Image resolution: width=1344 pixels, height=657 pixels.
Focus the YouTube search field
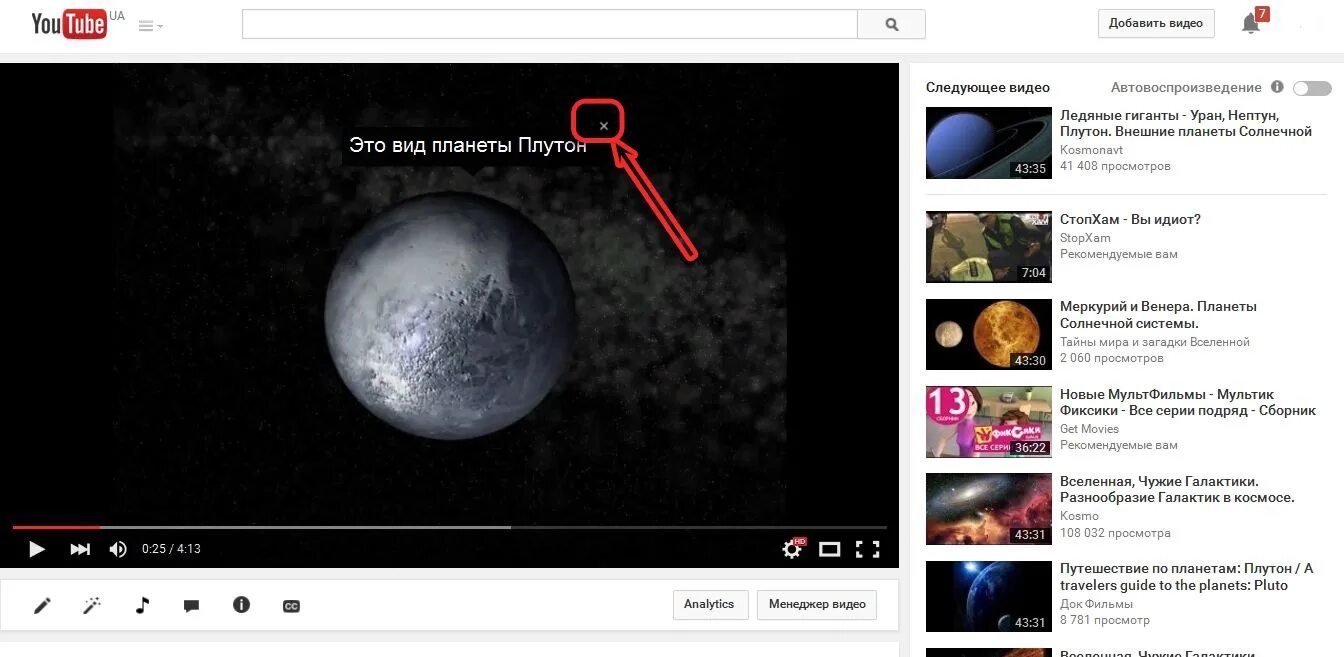549,24
